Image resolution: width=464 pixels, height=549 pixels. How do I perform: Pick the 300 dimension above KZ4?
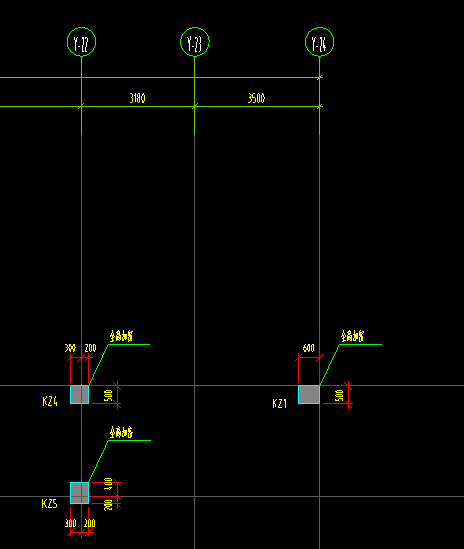tap(70, 348)
